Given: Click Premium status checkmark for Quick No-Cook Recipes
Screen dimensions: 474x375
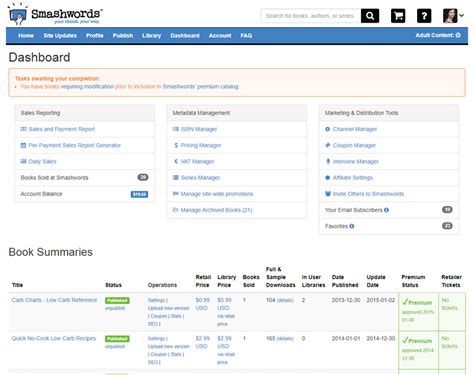Looking at the screenshot, I should pyautogui.click(x=405, y=341).
